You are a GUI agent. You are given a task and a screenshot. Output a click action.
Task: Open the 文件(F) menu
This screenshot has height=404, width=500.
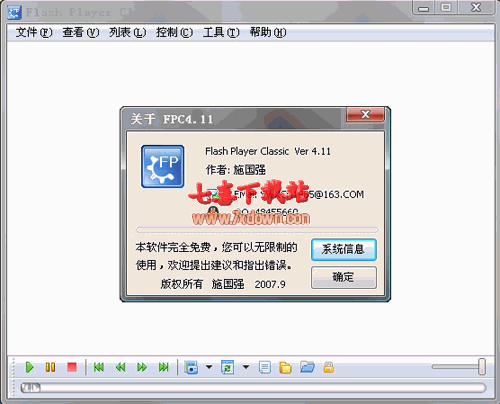[34, 33]
